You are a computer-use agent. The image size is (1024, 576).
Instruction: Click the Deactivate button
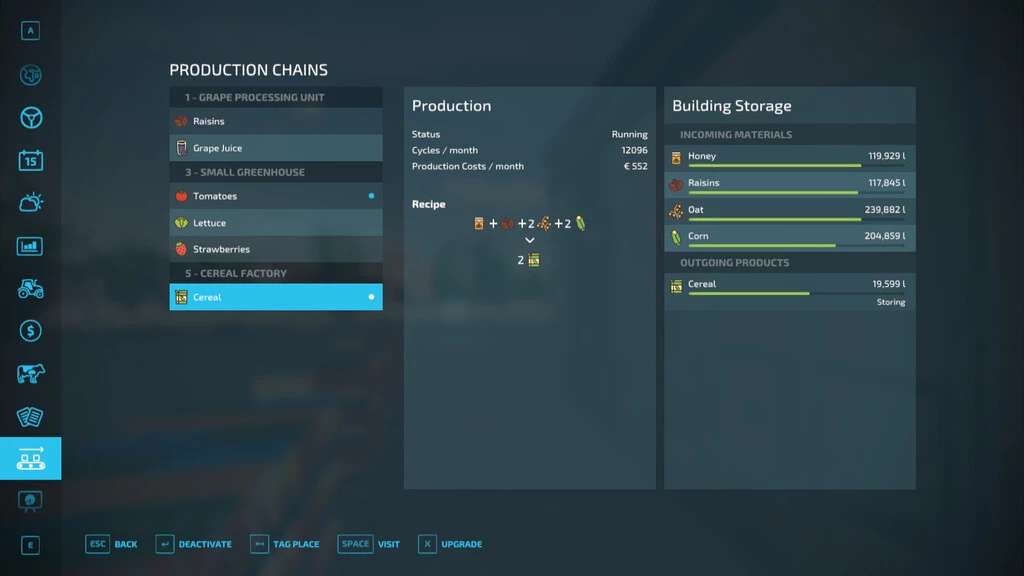[194, 544]
